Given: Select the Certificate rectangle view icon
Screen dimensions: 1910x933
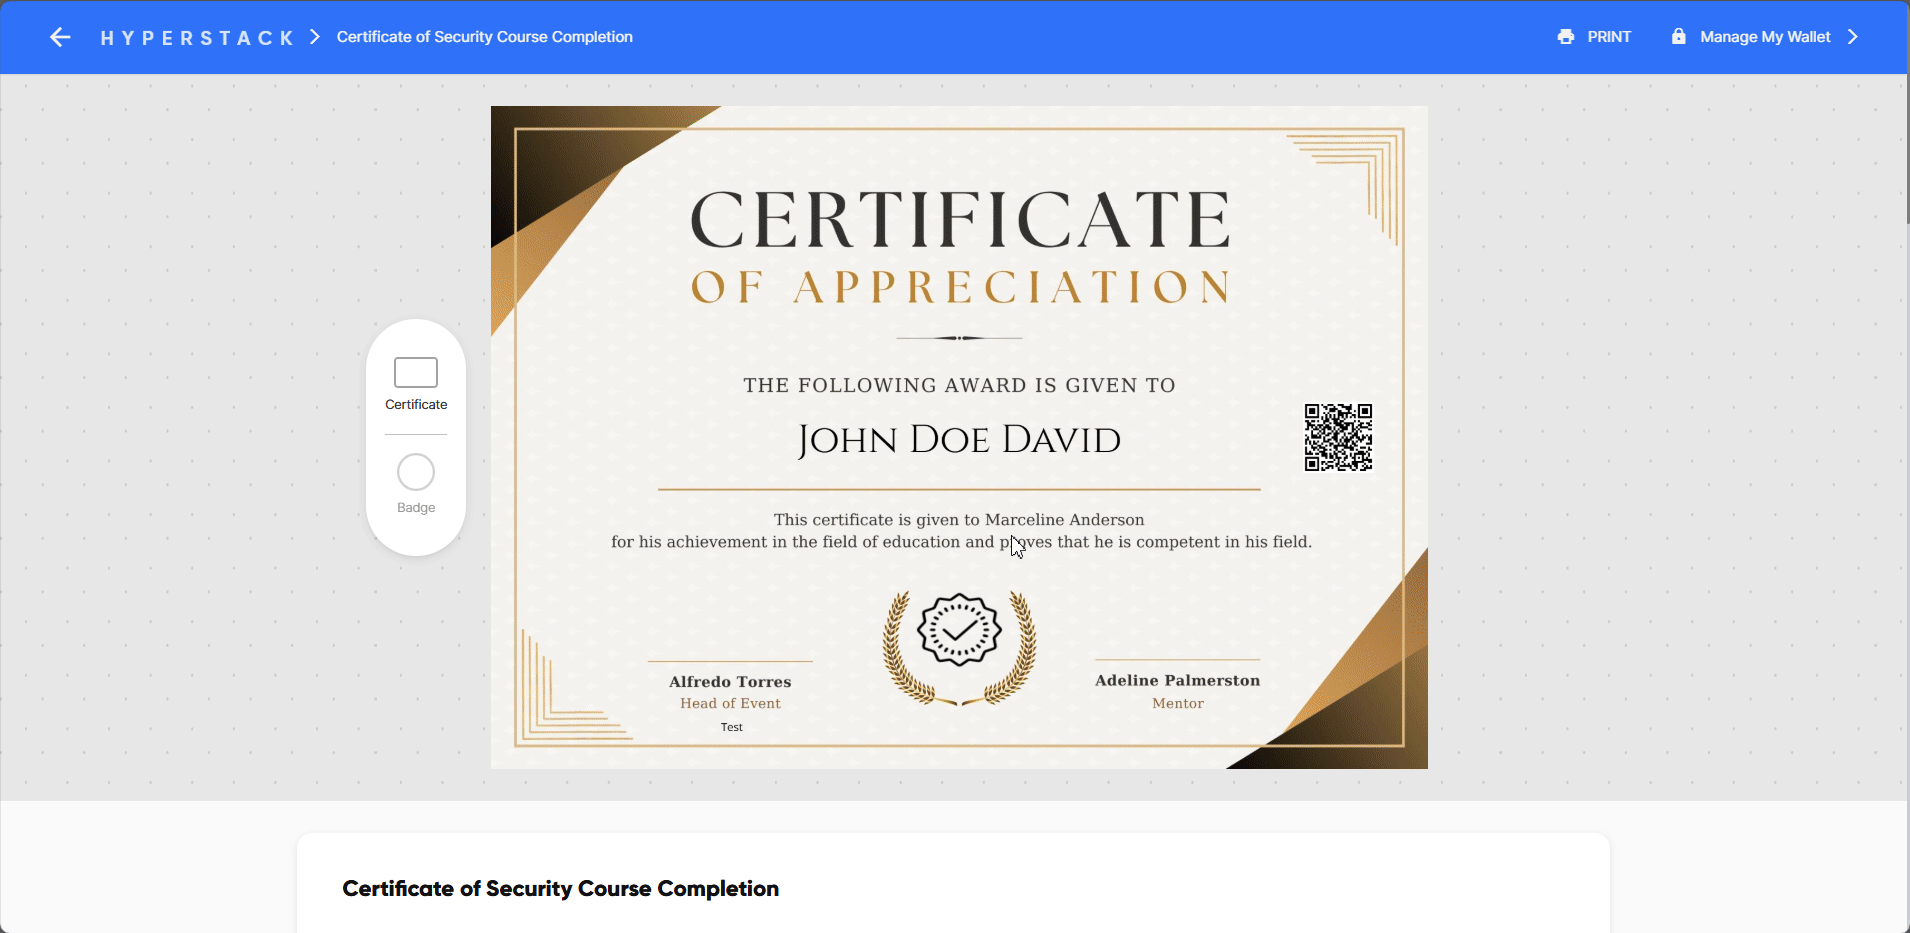Looking at the screenshot, I should tap(416, 372).
